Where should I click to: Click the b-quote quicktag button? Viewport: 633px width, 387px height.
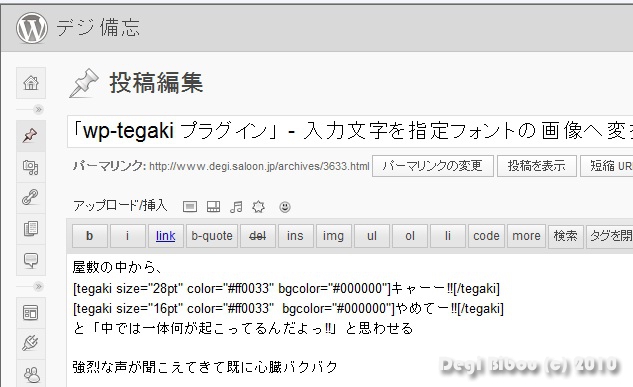[212, 236]
